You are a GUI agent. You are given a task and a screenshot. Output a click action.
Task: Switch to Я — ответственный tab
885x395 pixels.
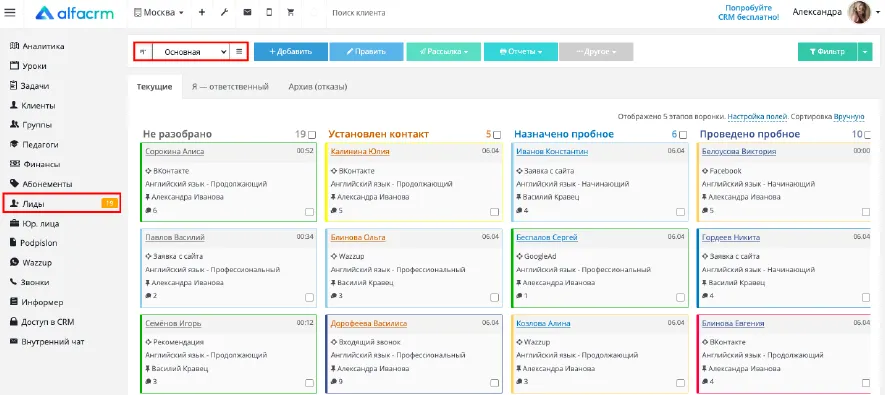[x=230, y=87]
